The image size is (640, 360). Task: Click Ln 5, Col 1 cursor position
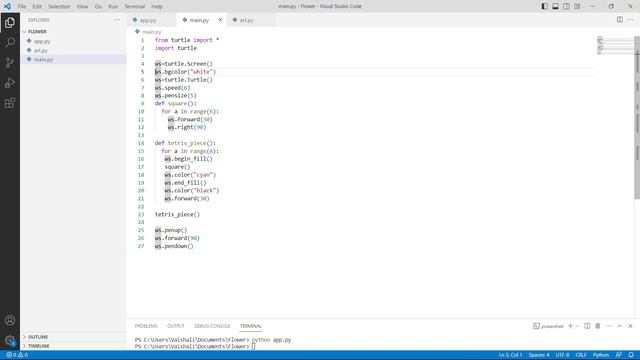click(x=510, y=355)
